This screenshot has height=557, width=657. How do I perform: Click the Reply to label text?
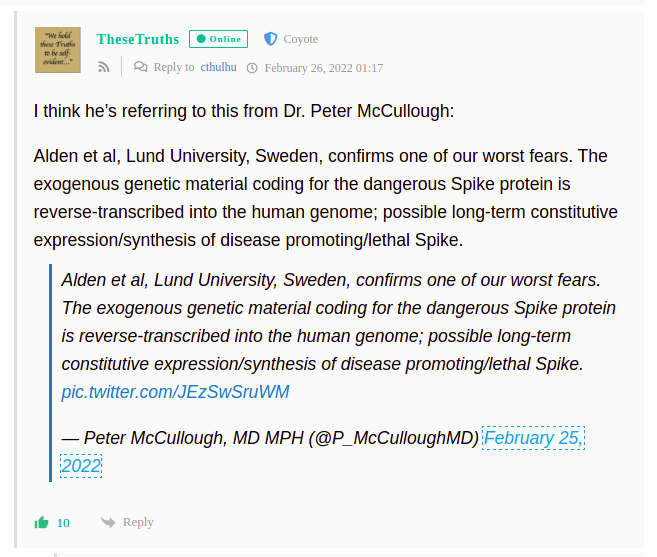(x=174, y=67)
